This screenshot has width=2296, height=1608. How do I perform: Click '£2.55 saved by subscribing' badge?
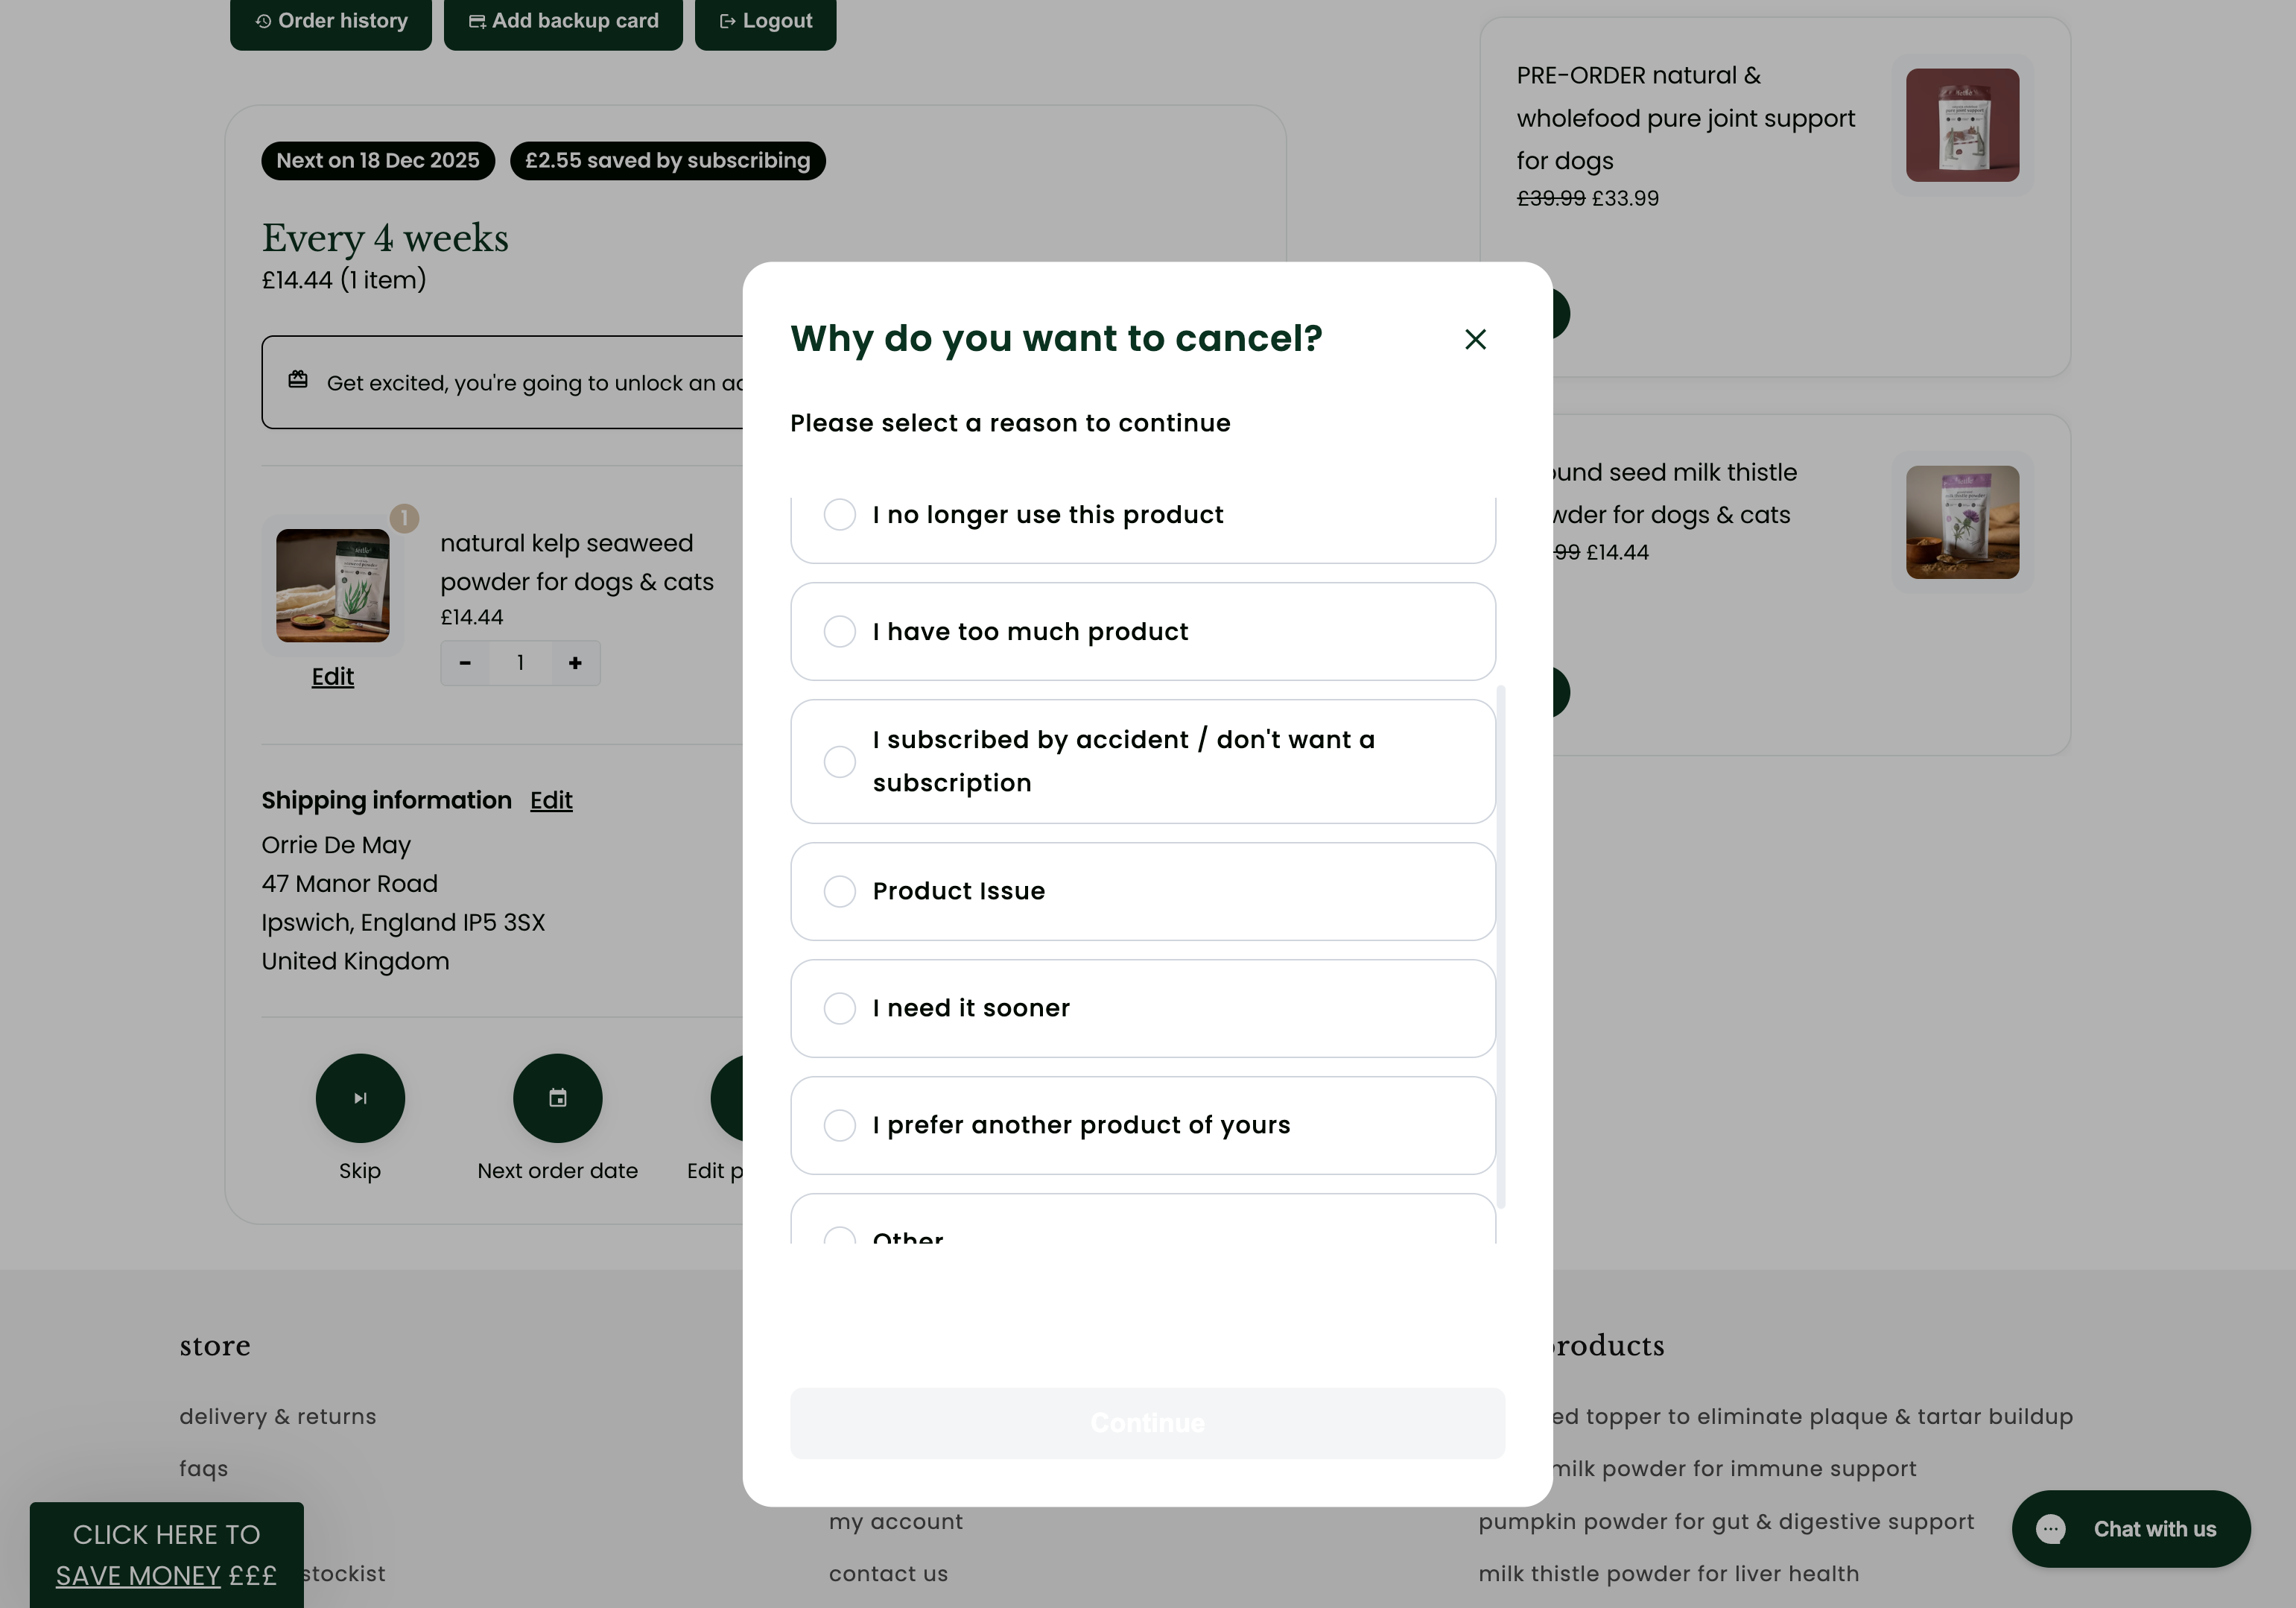668,161
